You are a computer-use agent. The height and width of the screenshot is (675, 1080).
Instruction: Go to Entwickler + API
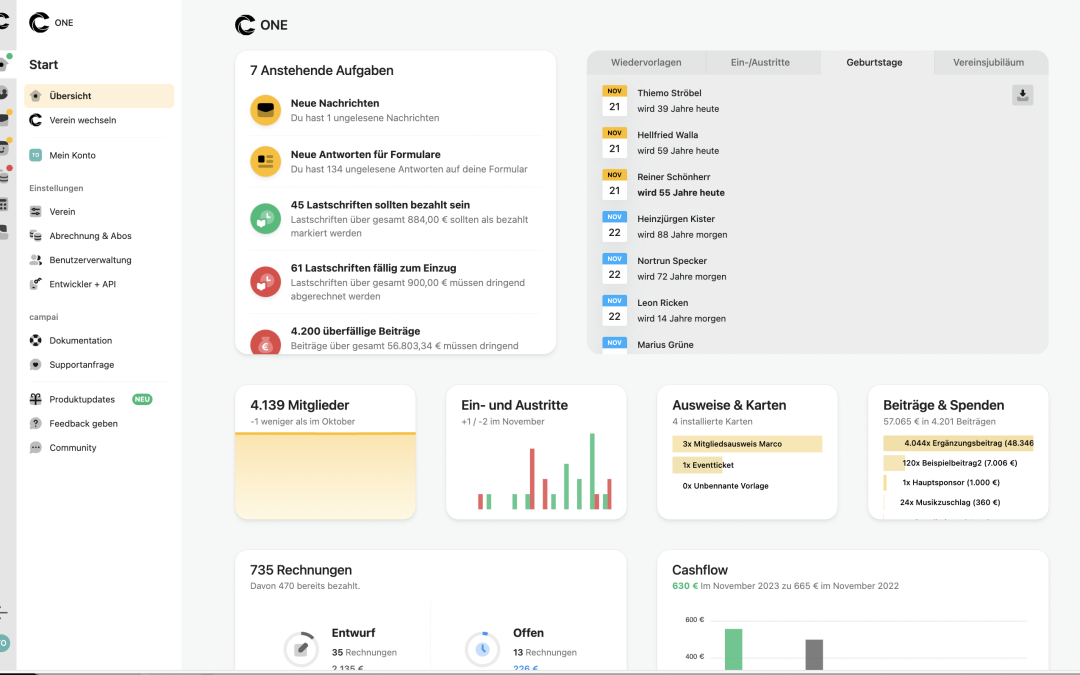[82, 284]
